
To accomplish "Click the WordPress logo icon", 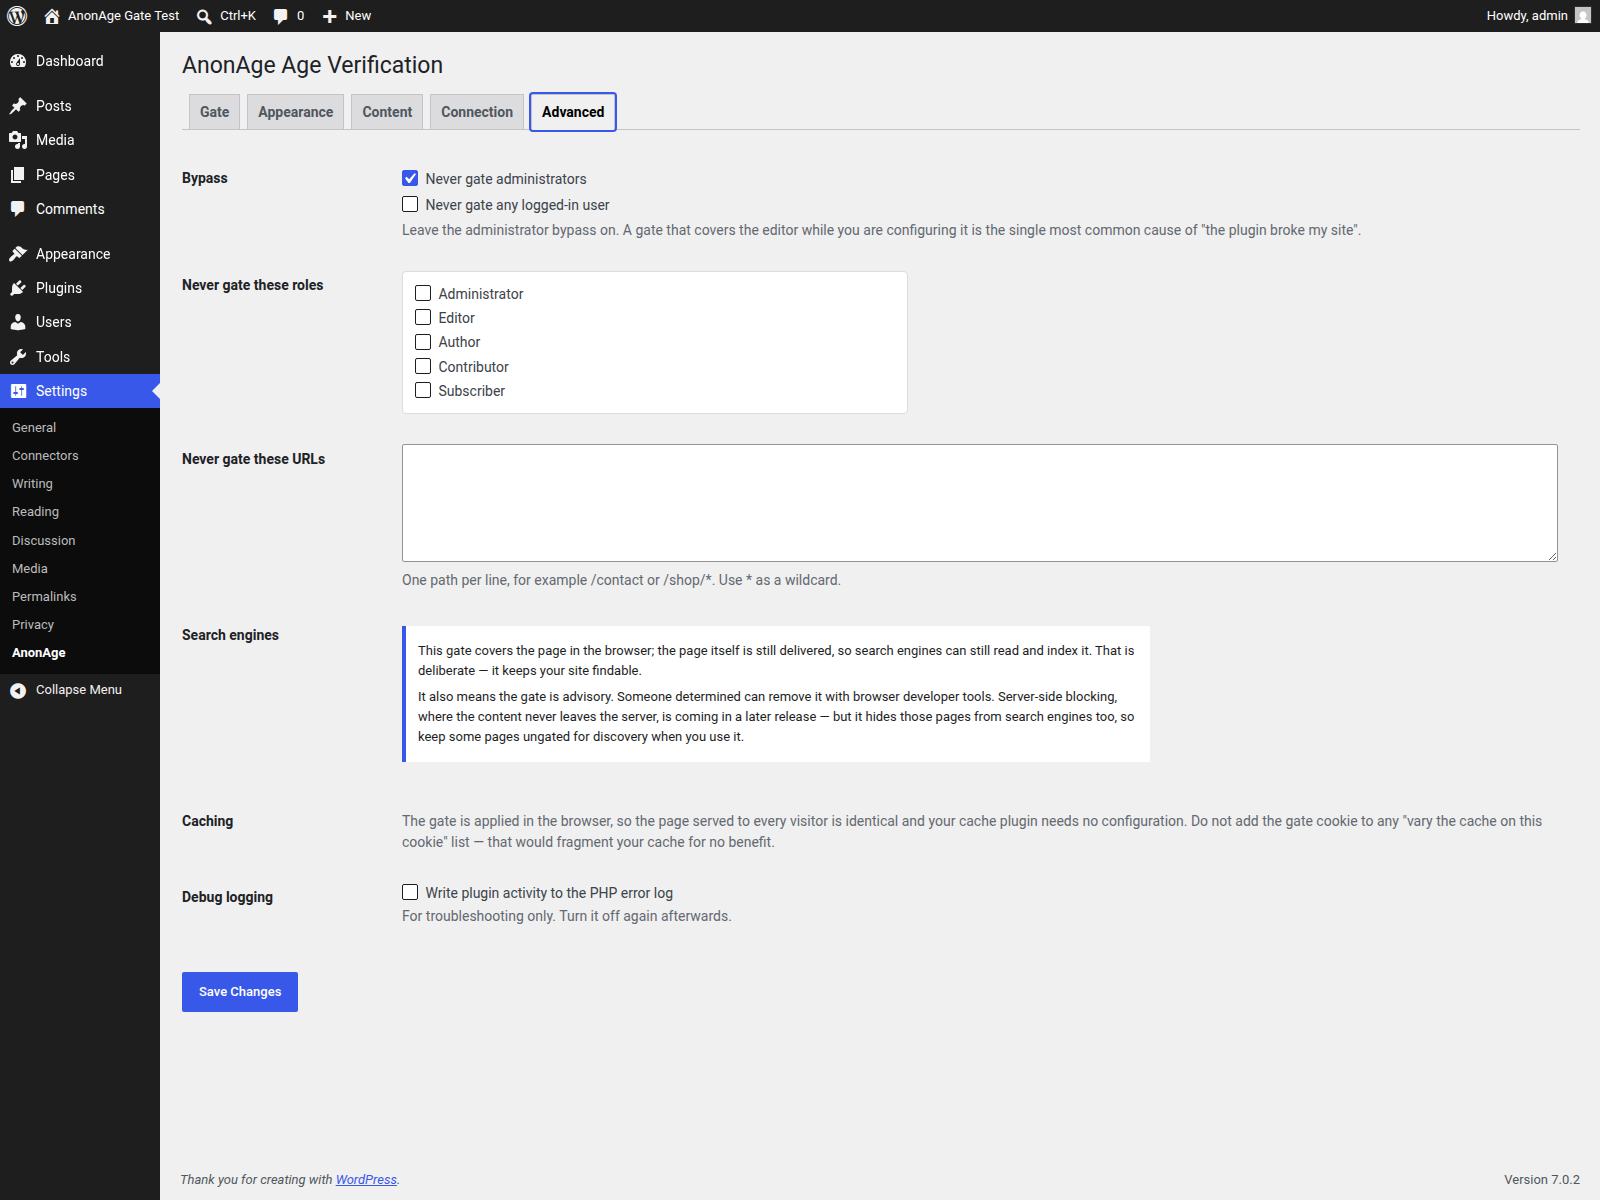I will click(17, 16).
